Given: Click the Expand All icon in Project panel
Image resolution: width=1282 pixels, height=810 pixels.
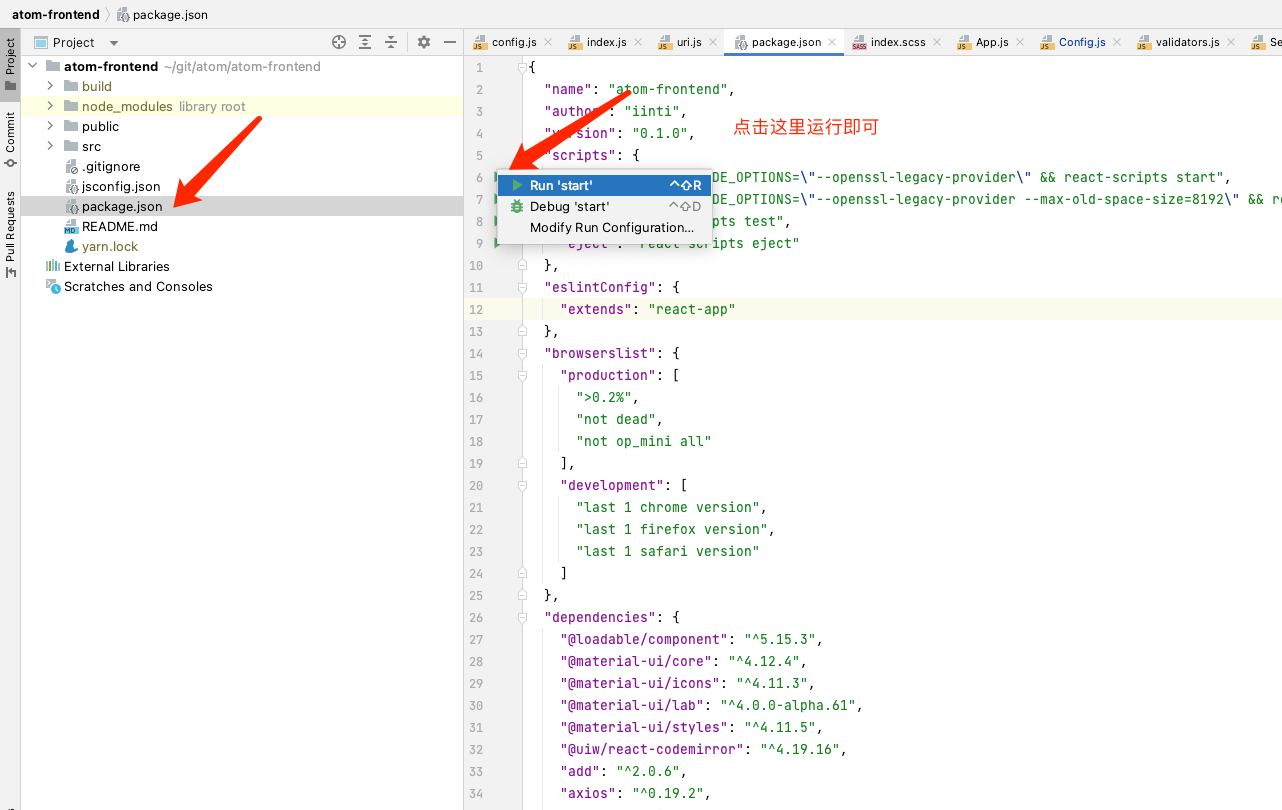Looking at the screenshot, I should (365, 42).
